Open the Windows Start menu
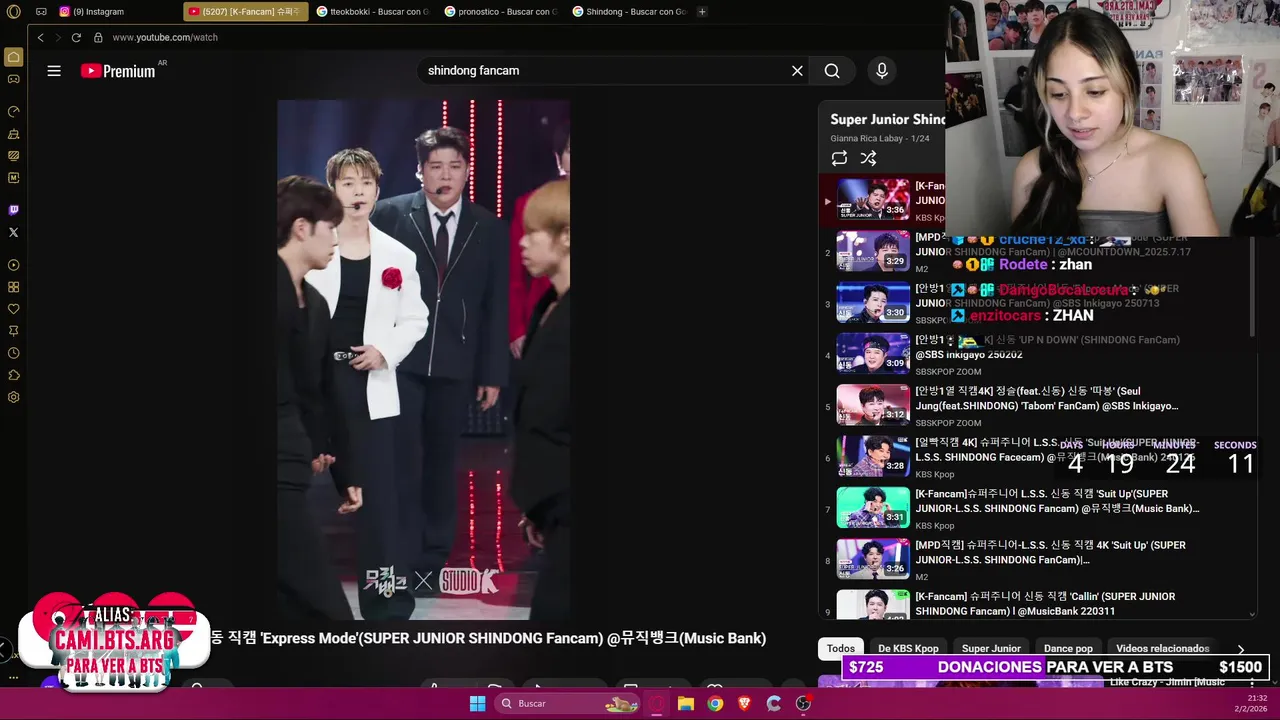The height and width of the screenshot is (720, 1280). pyautogui.click(x=477, y=703)
